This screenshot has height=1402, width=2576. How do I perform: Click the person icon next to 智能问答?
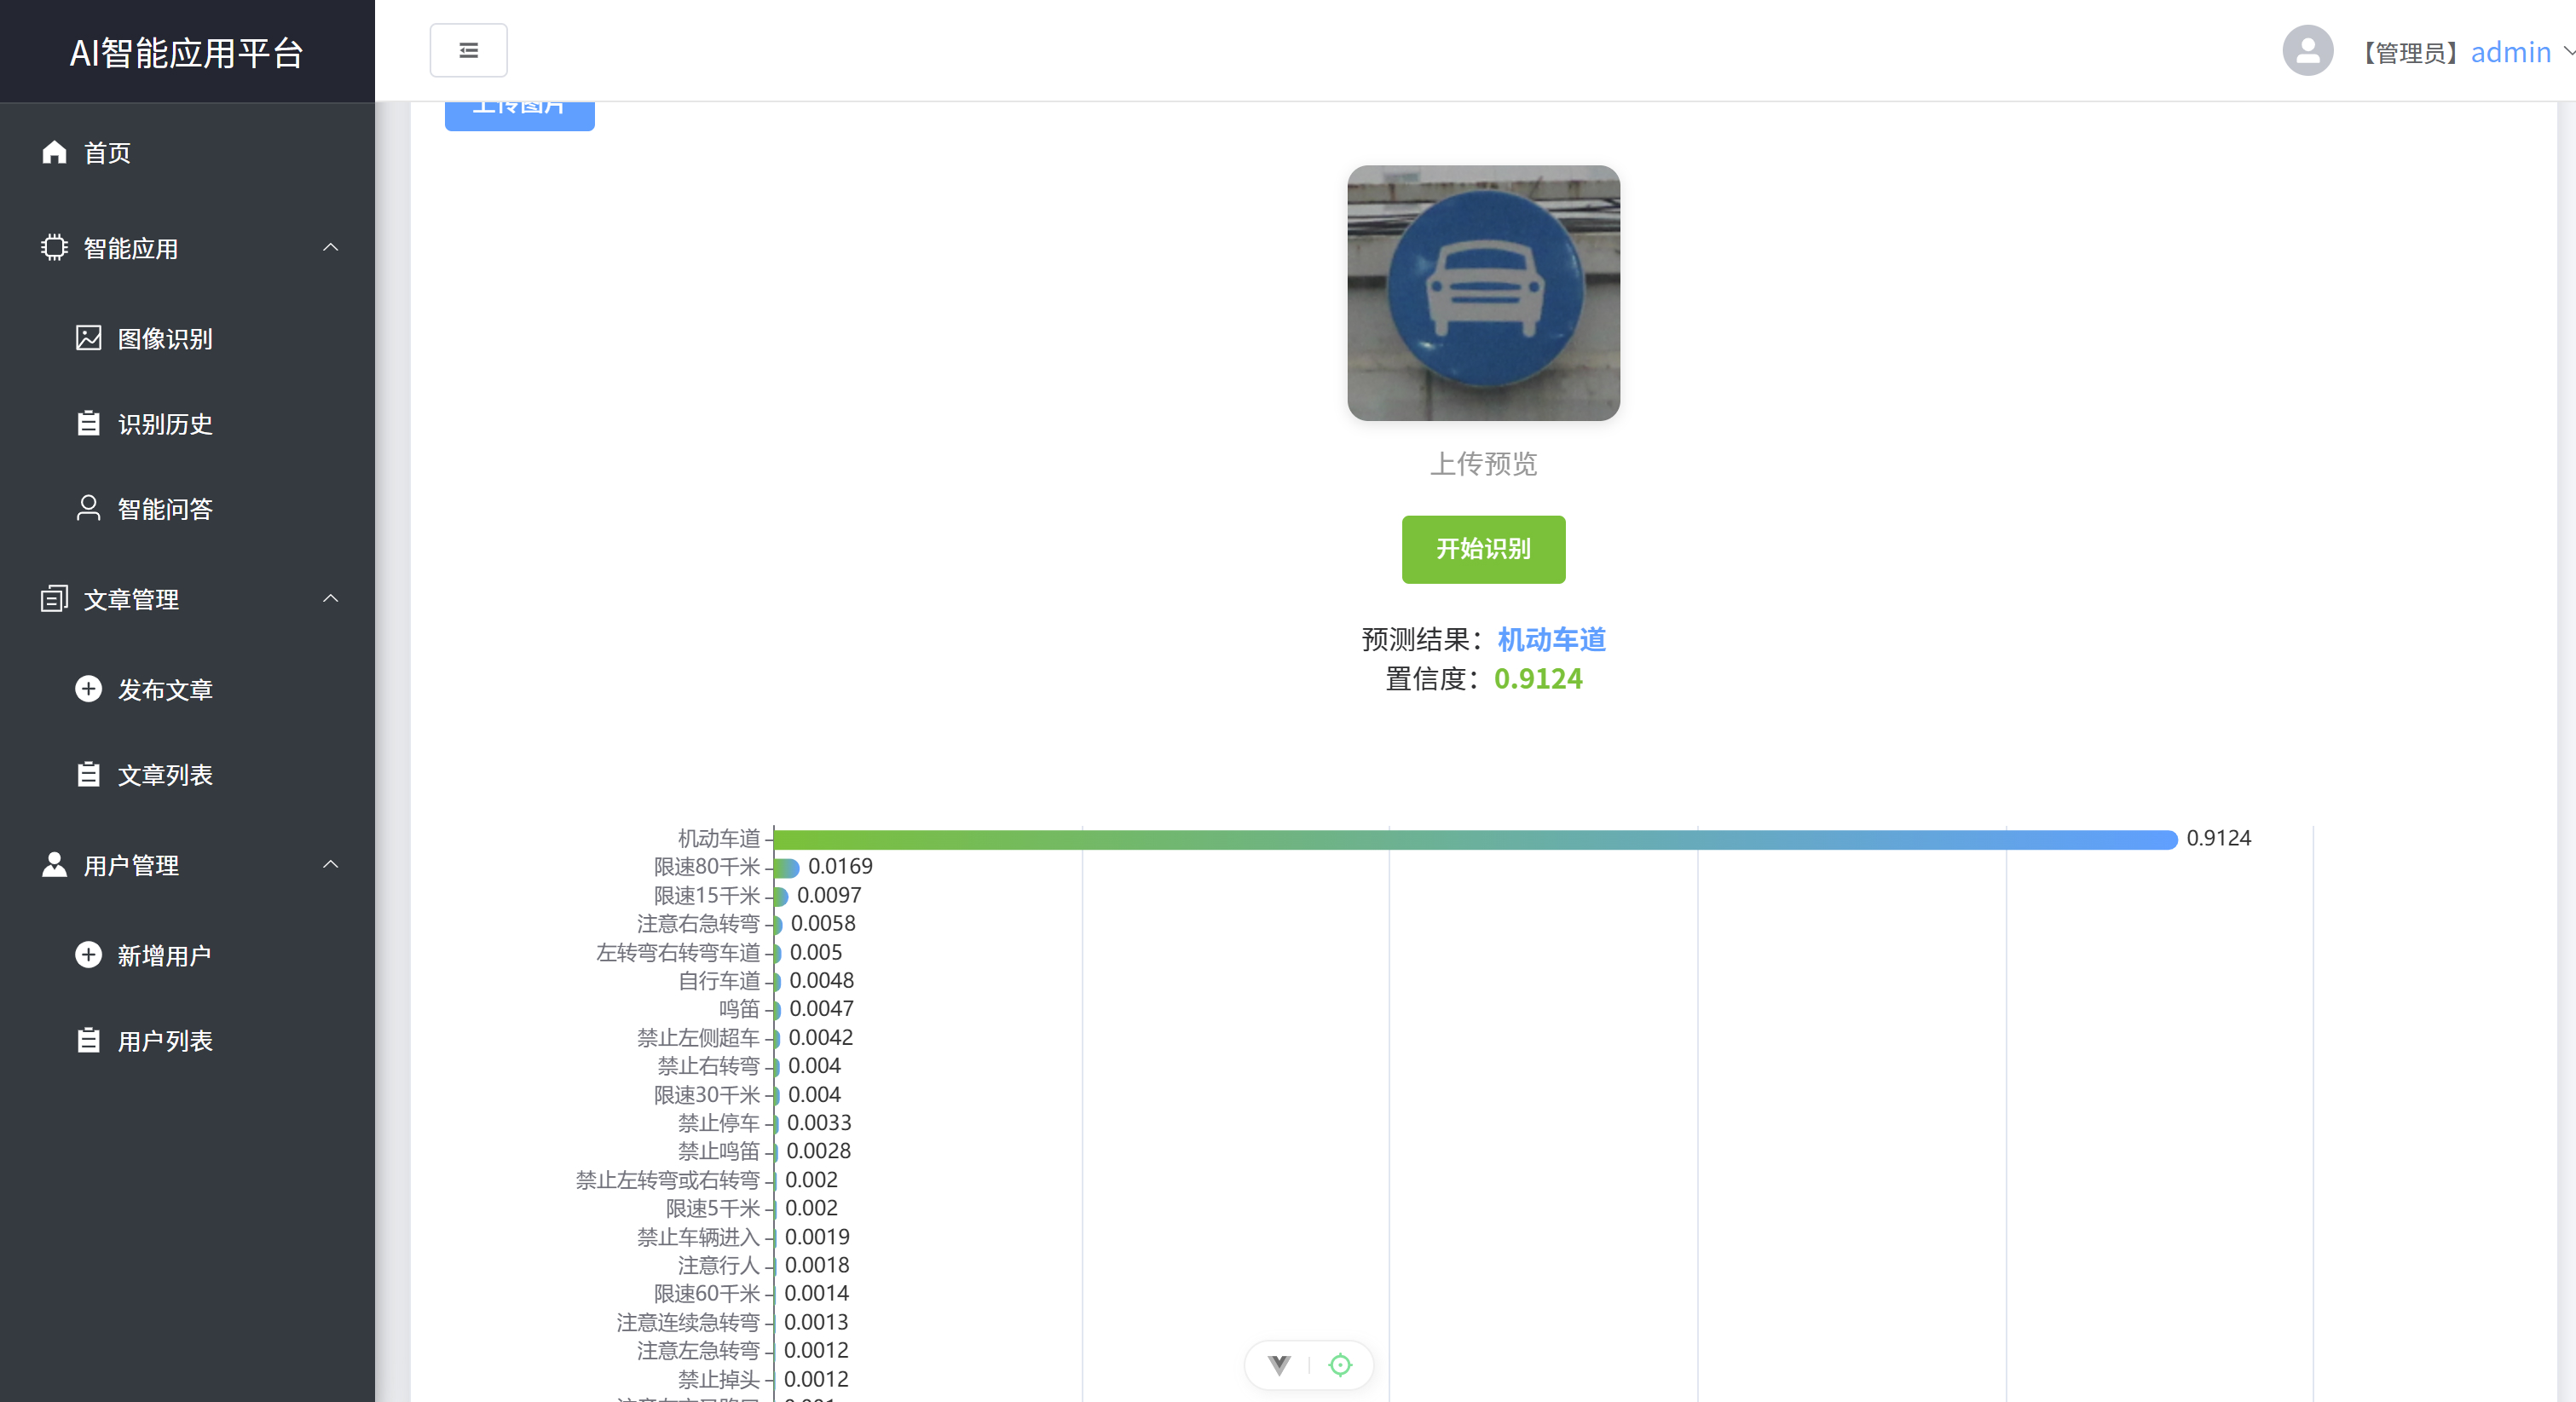coord(88,508)
